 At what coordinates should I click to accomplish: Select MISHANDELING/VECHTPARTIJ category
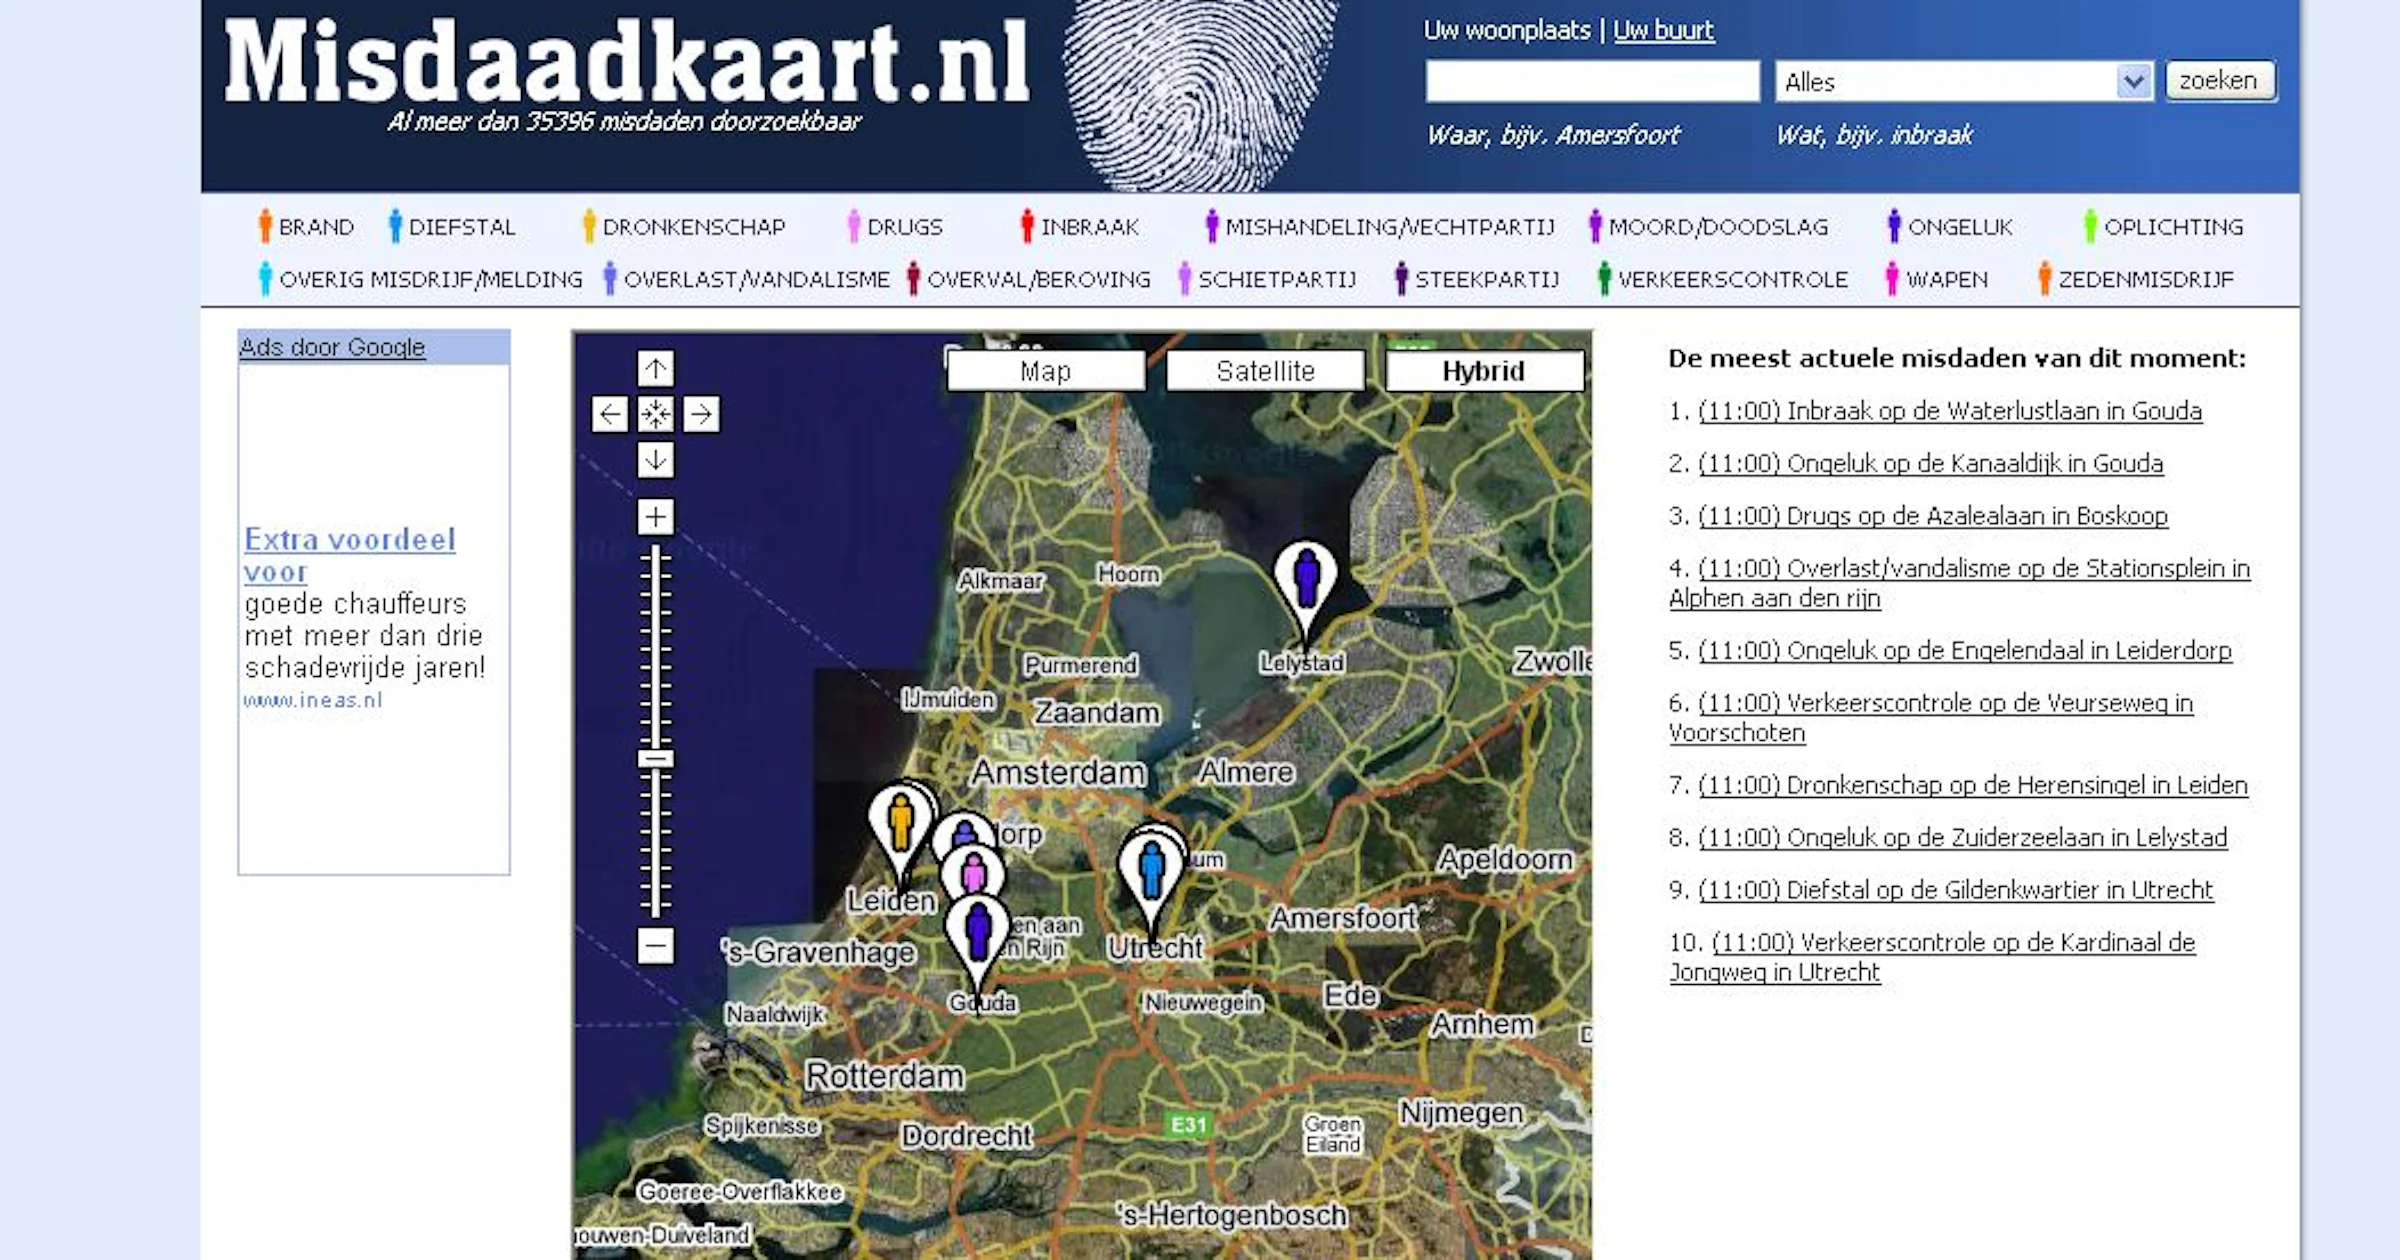click(1380, 226)
